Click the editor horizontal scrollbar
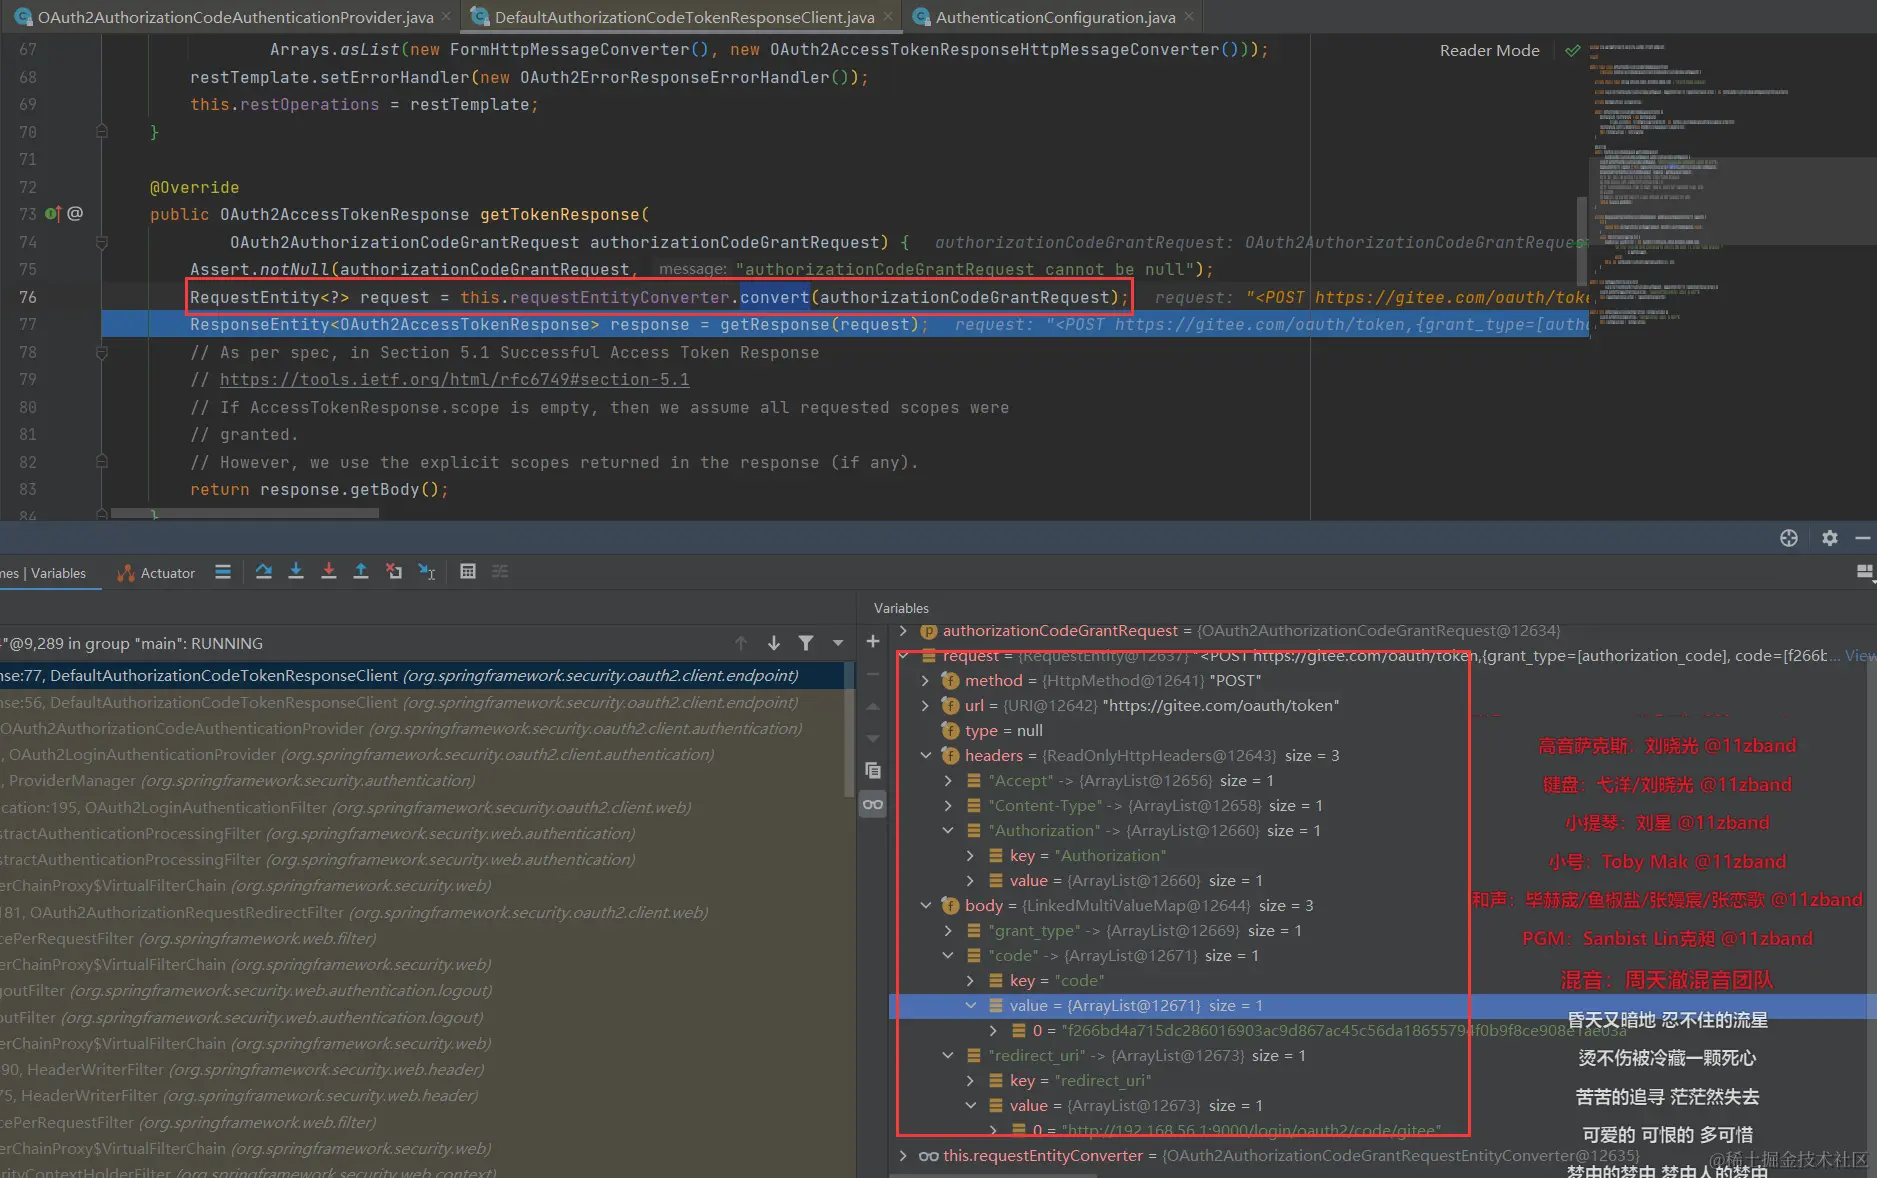This screenshot has width=1877, height=1178. pyautogui.click(x=245, y=513)
